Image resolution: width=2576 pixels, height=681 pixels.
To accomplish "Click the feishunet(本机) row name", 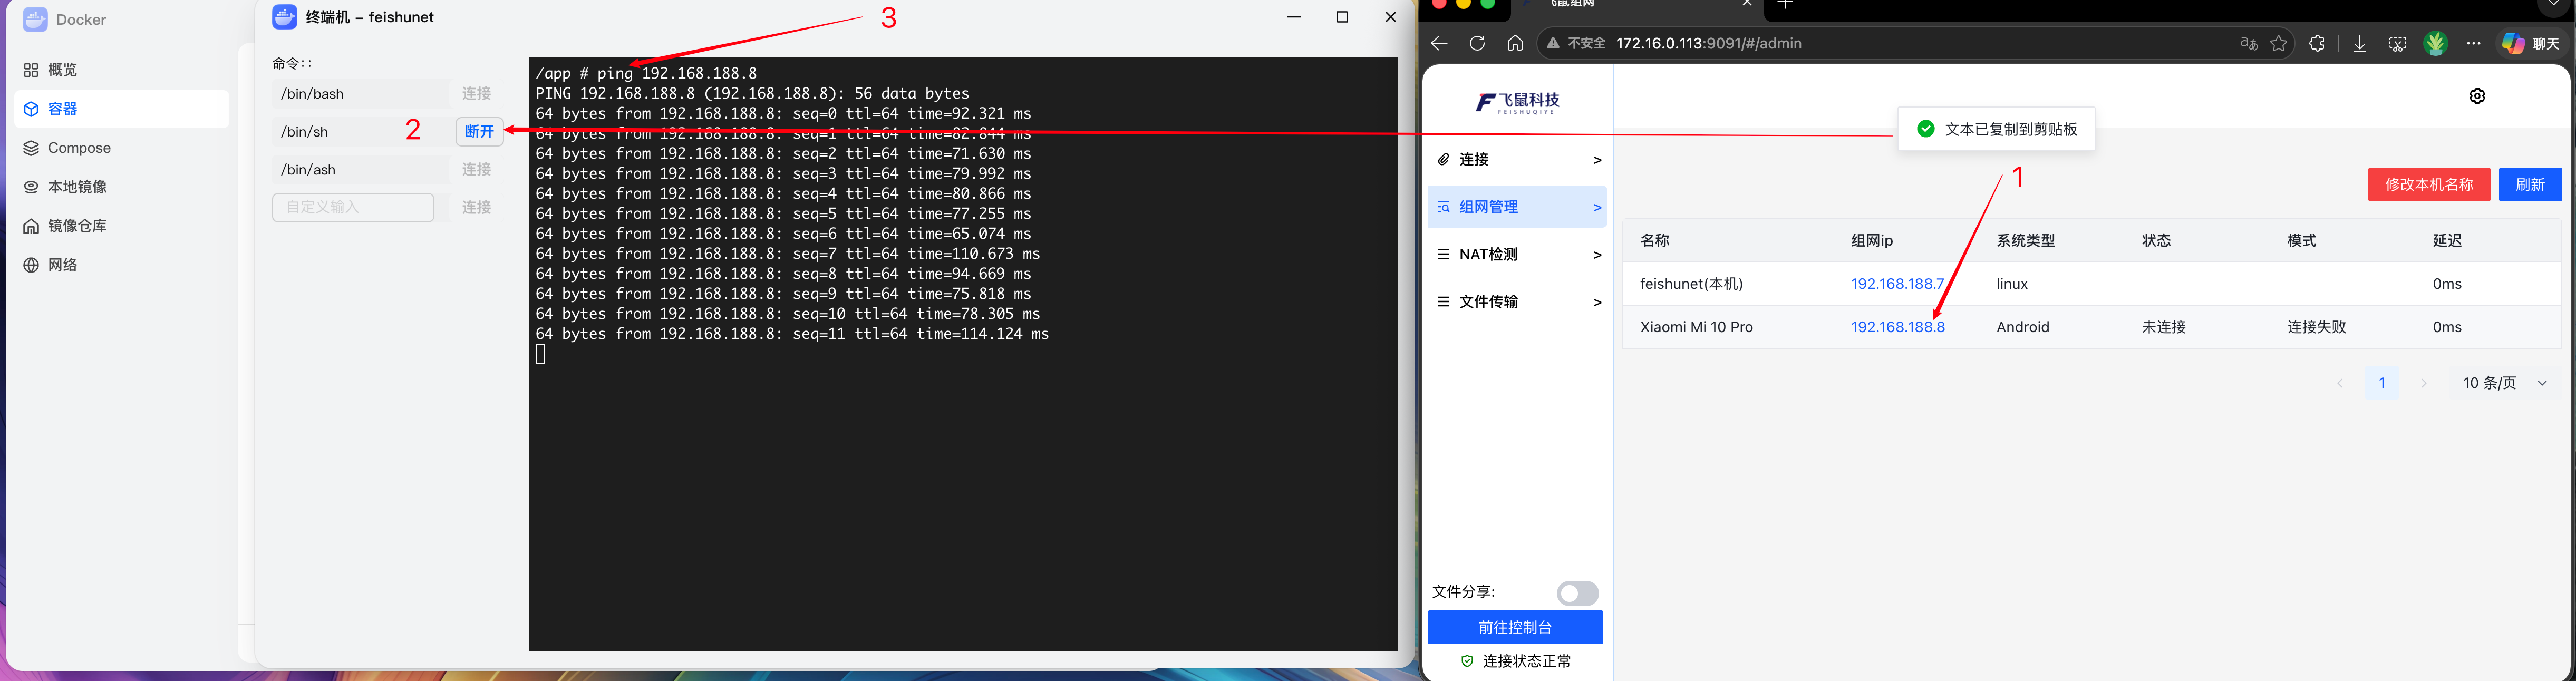I will pos(1691,284).
